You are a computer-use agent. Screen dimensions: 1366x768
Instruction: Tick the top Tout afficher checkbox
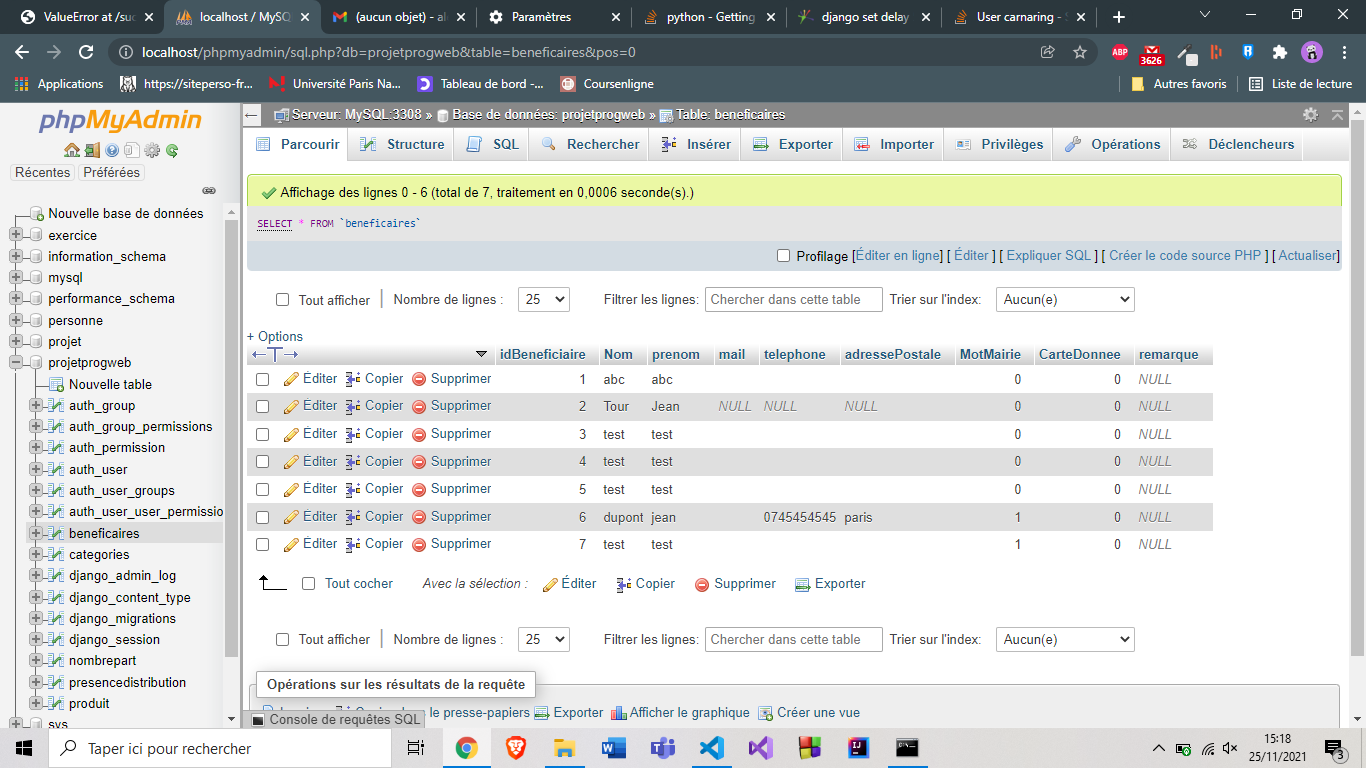tap(283, 300)
